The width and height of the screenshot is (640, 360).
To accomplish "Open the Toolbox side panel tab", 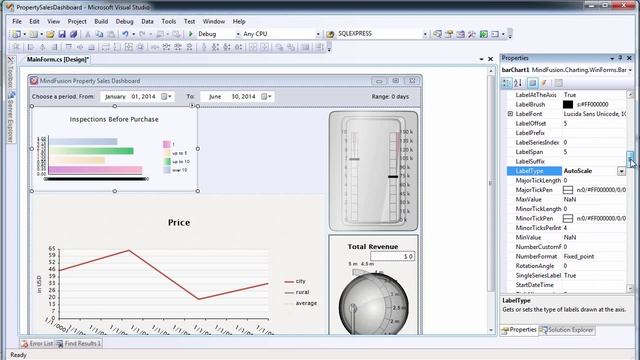I will pyautogui.click(x=11, y=73).
